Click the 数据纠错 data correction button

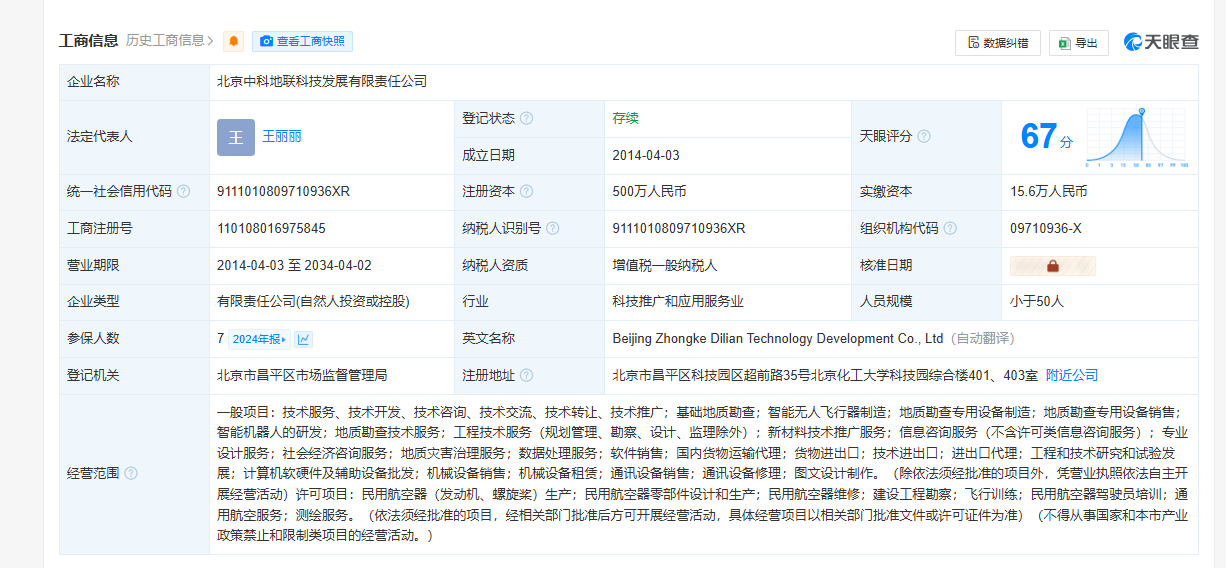pos(997,43)
